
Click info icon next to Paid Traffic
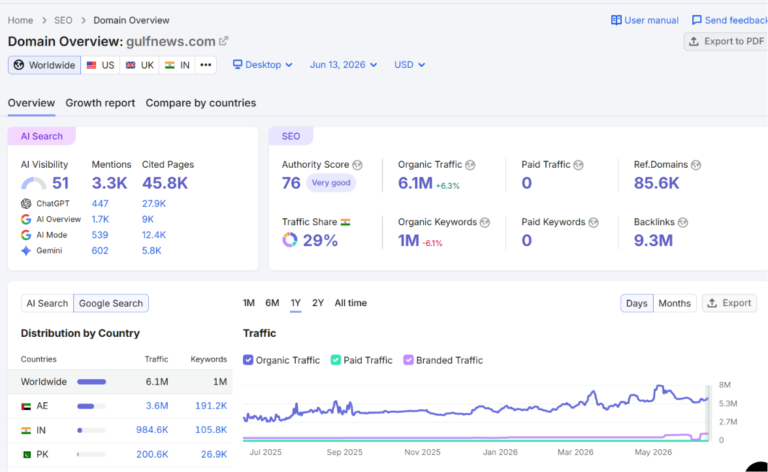coord(578,165)
